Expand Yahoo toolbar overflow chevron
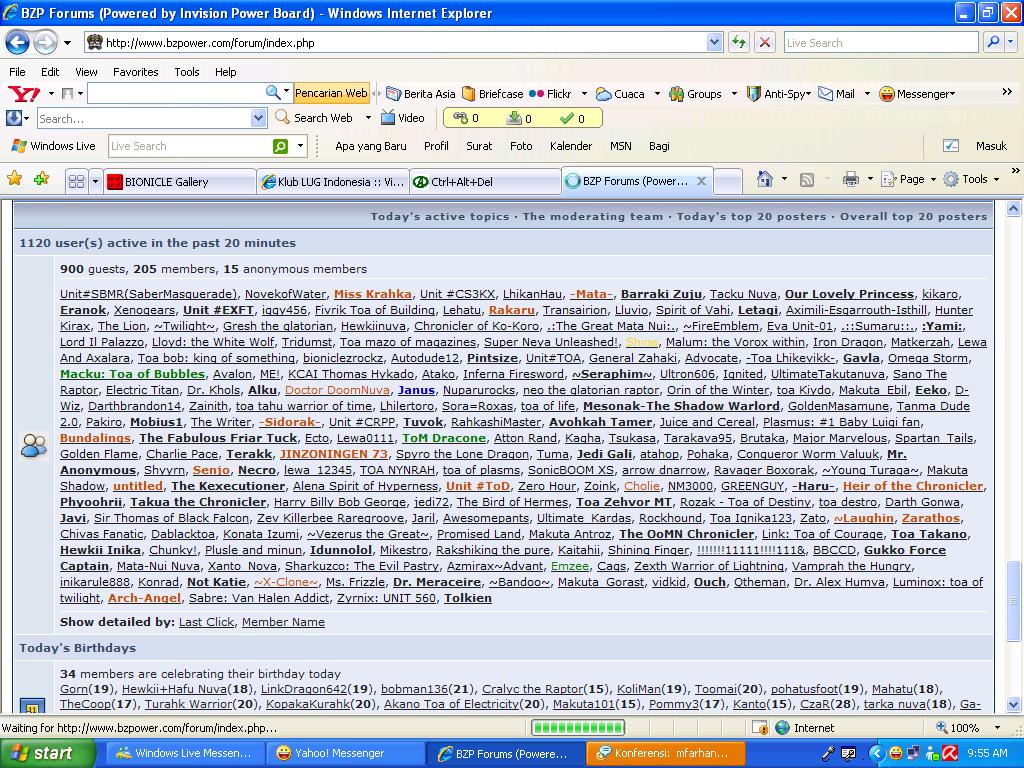Viewport: 1024px width, 768px height. coord(1007,92)
